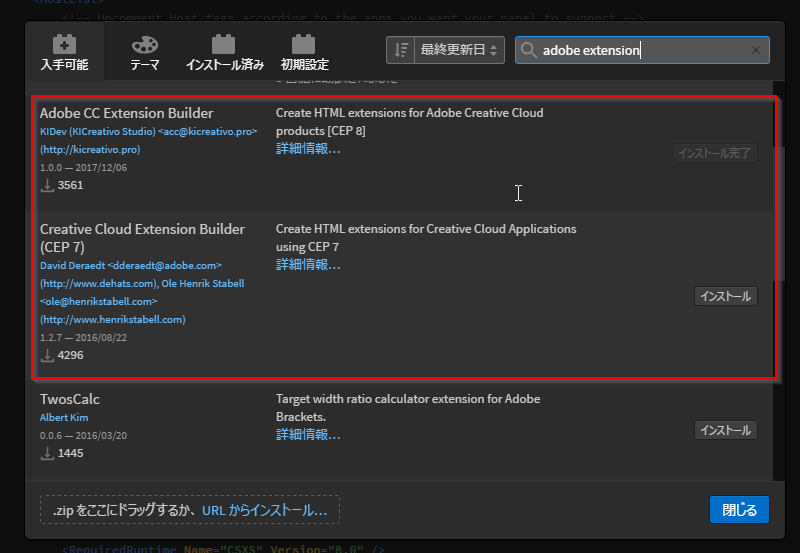Open David Deraedt author link
The height and width of the screenshot is (553, 800).
[131, 266]
